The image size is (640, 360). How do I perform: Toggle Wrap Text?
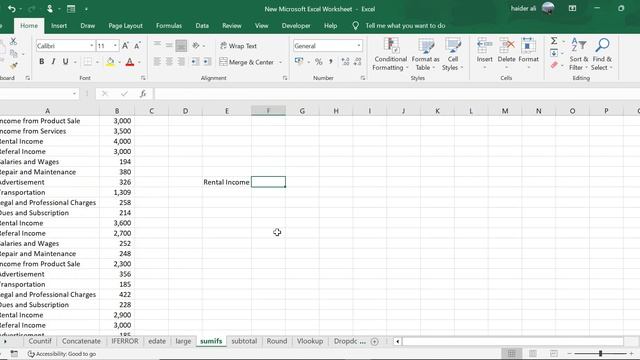pyautogui.click(x=238, y=46)
